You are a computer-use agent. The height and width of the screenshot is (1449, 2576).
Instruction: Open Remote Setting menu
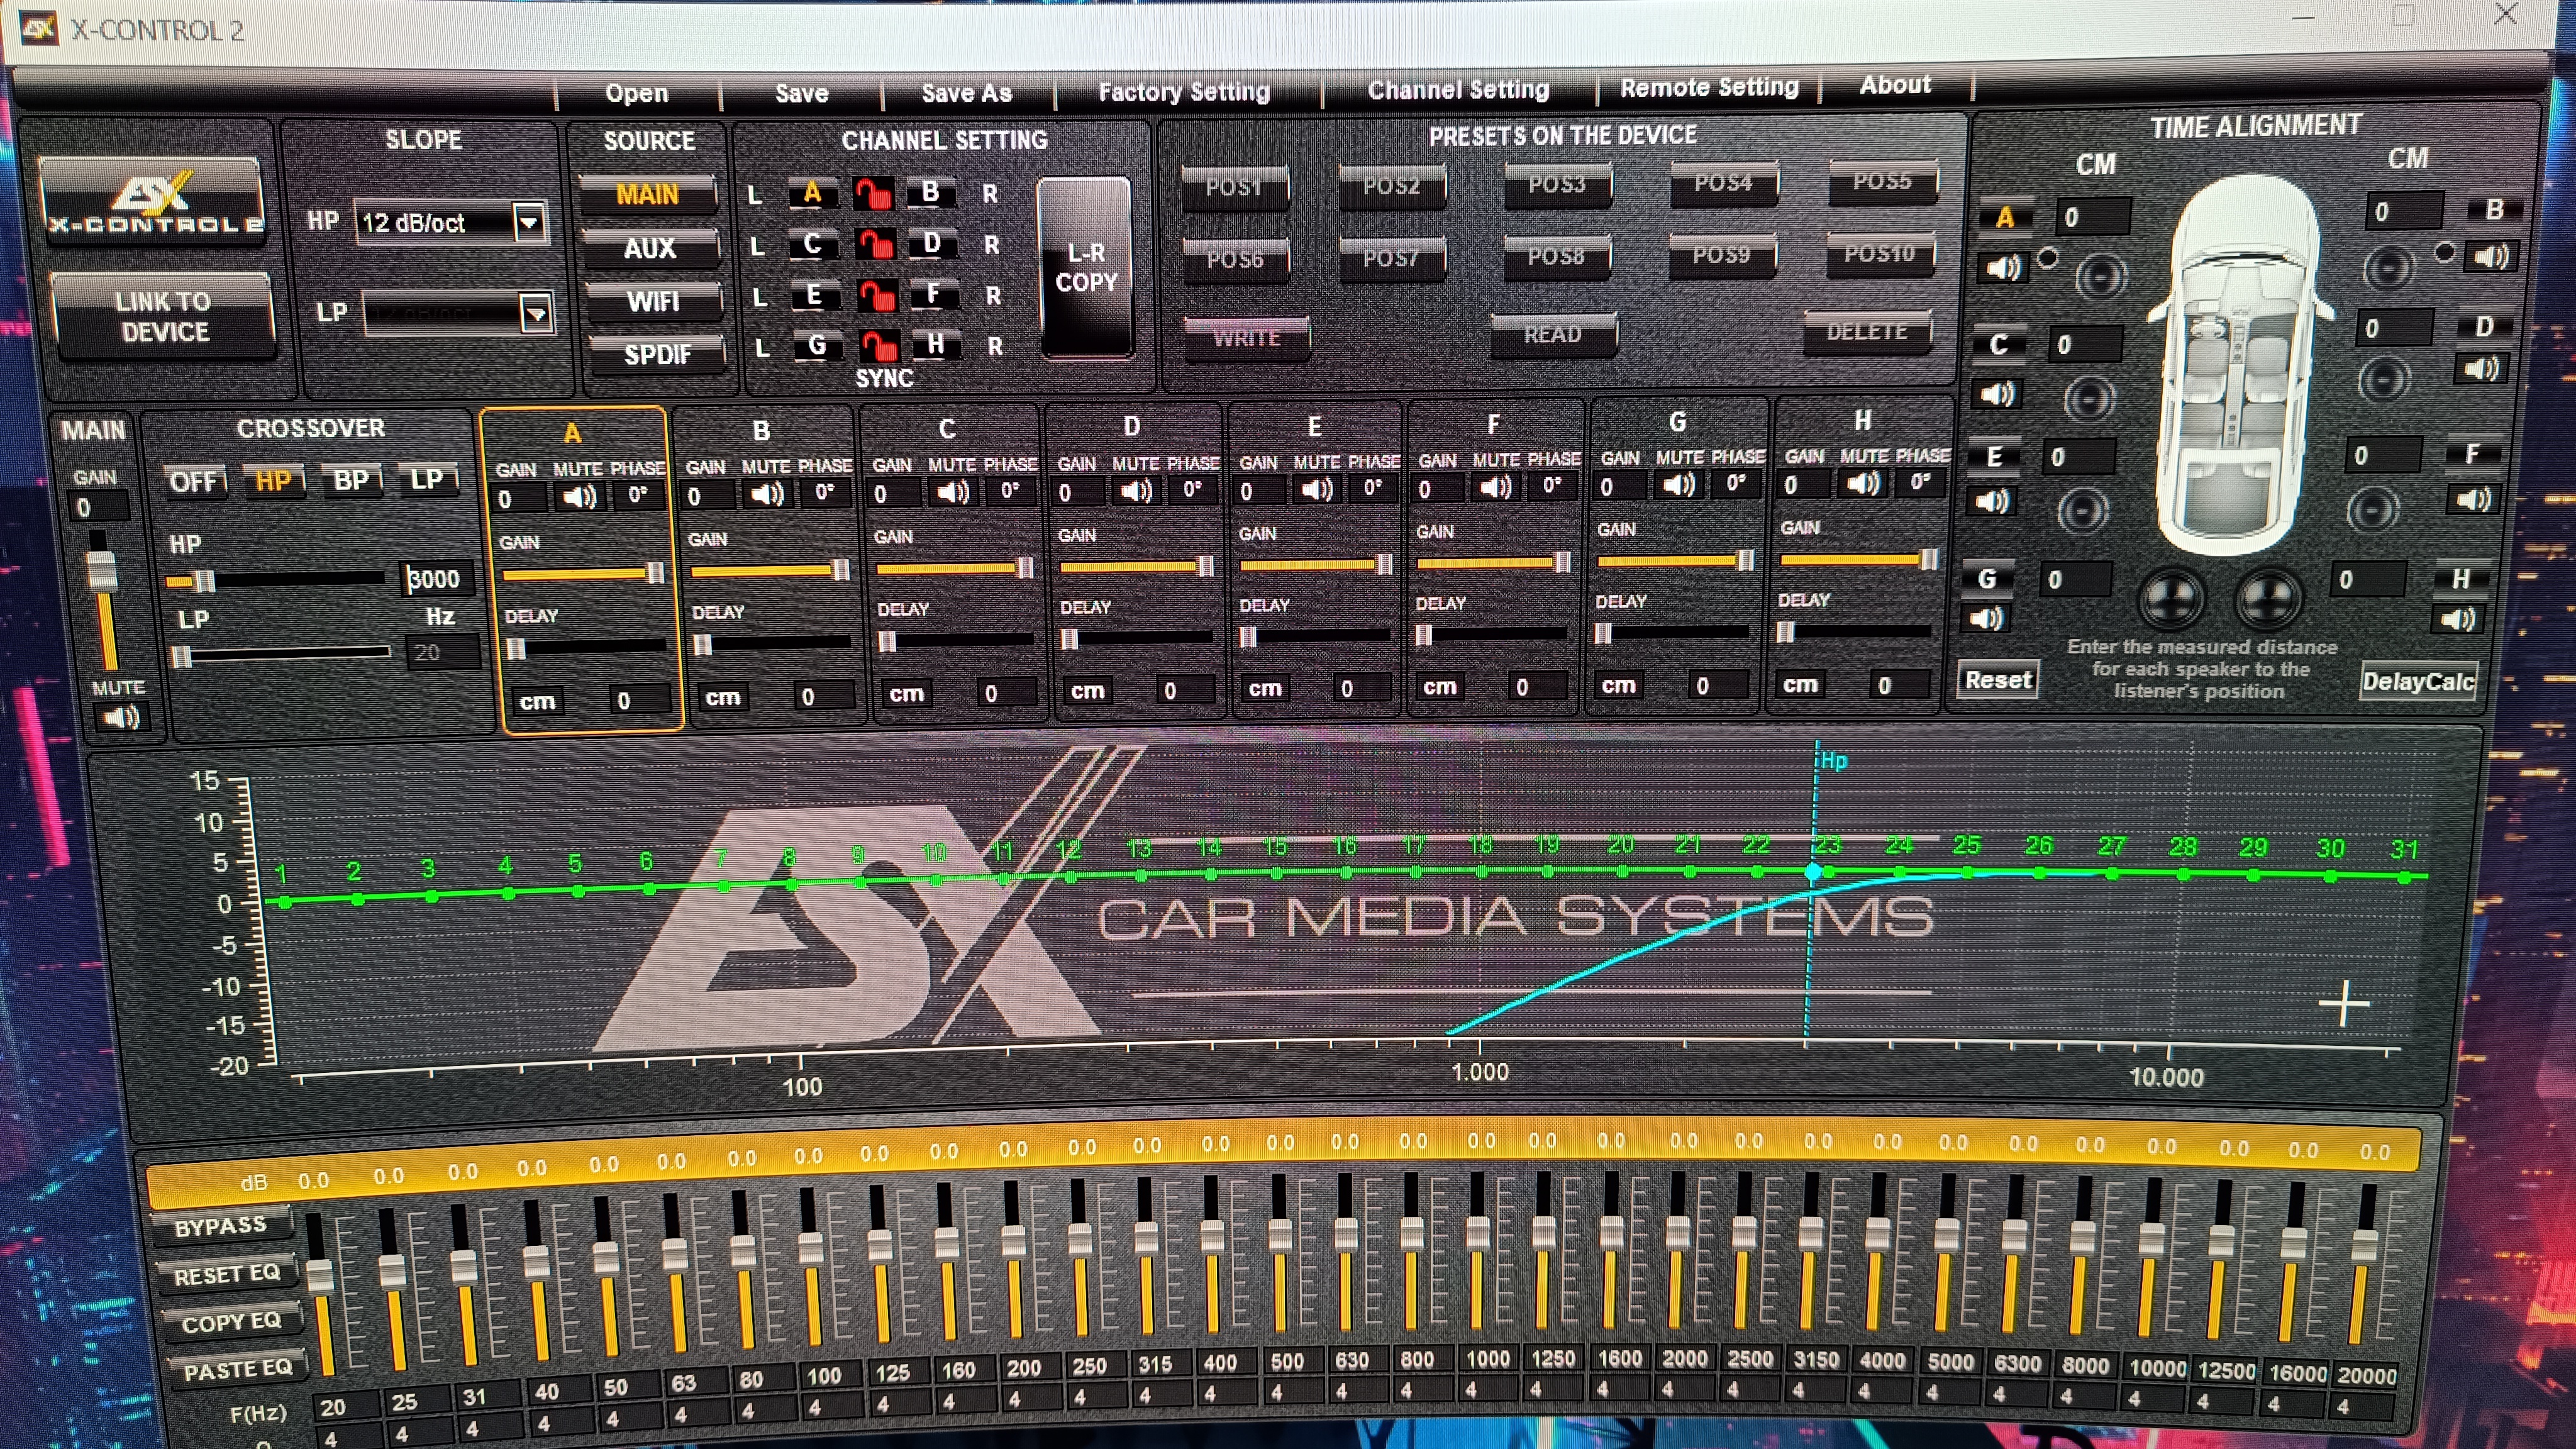click(x=1709, y=87)
